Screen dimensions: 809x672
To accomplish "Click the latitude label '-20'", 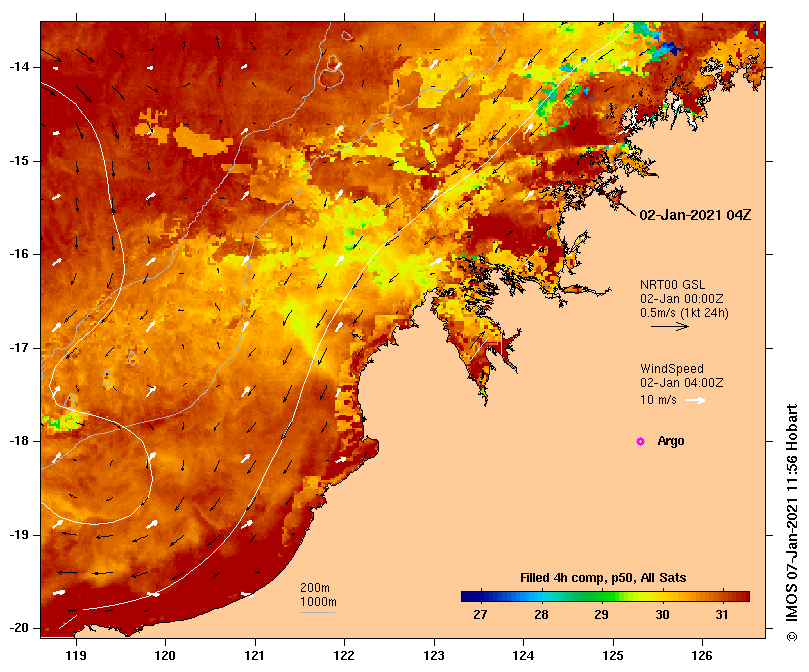I will click(x=19, y=629).
